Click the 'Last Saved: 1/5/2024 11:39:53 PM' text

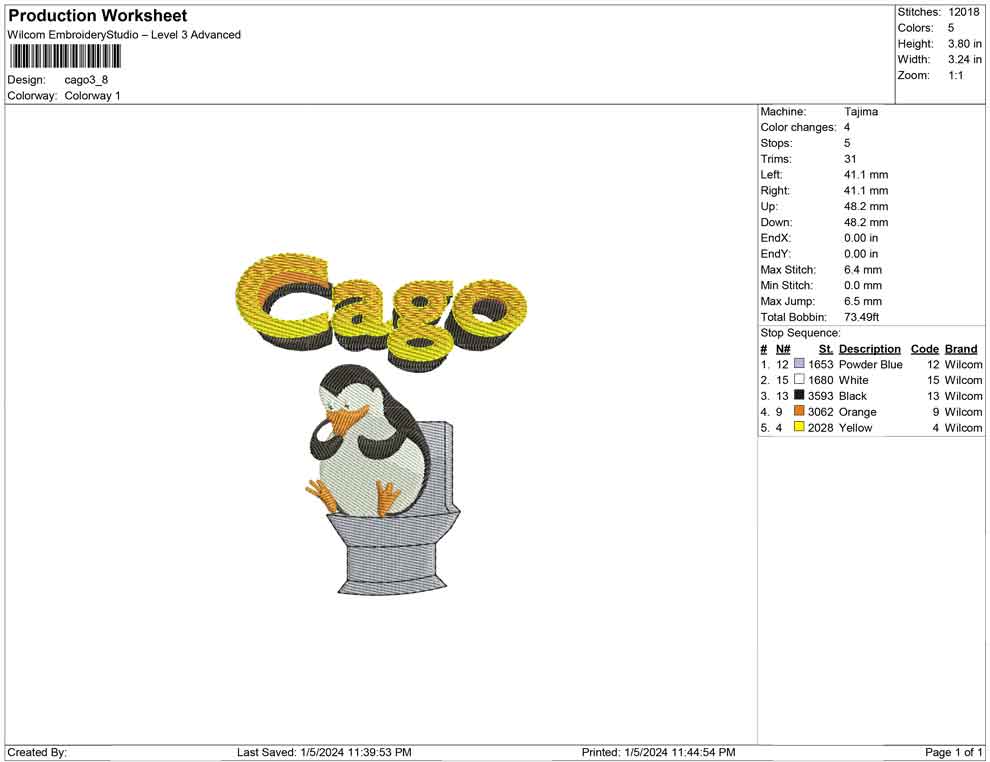coord(324,752)
